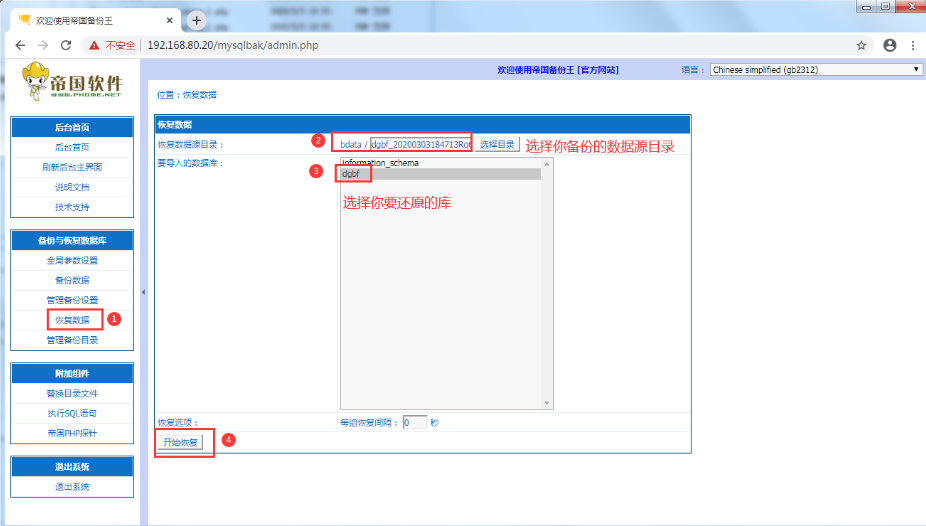Reload the page with refresh icon
Screen dimensions: 926x526
point(66,45)
